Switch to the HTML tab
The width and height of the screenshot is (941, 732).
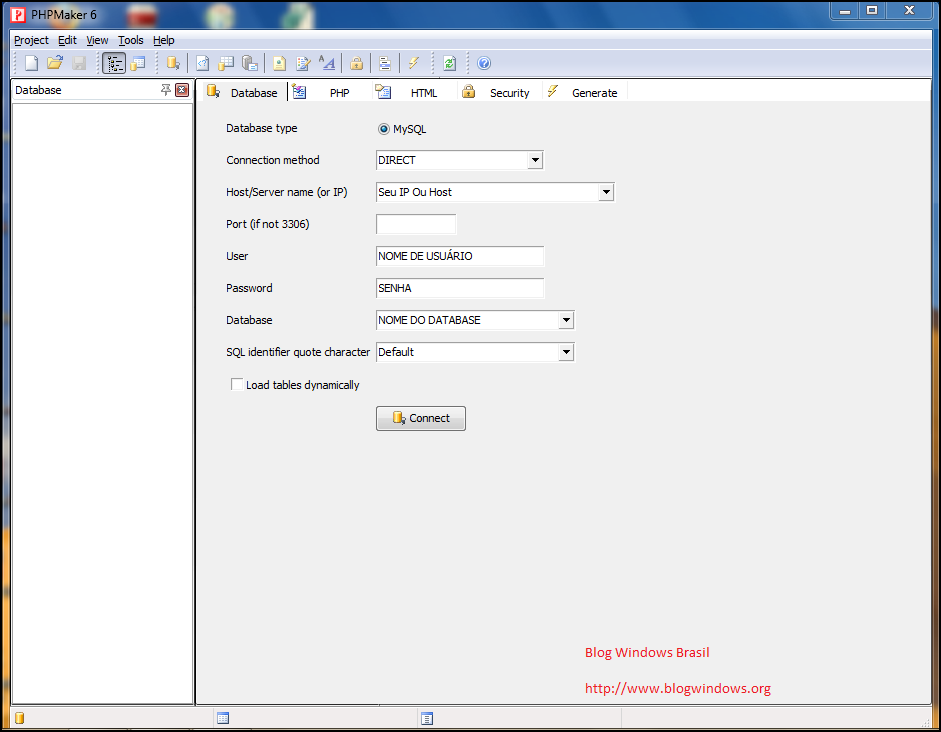[x=415, y=92]
